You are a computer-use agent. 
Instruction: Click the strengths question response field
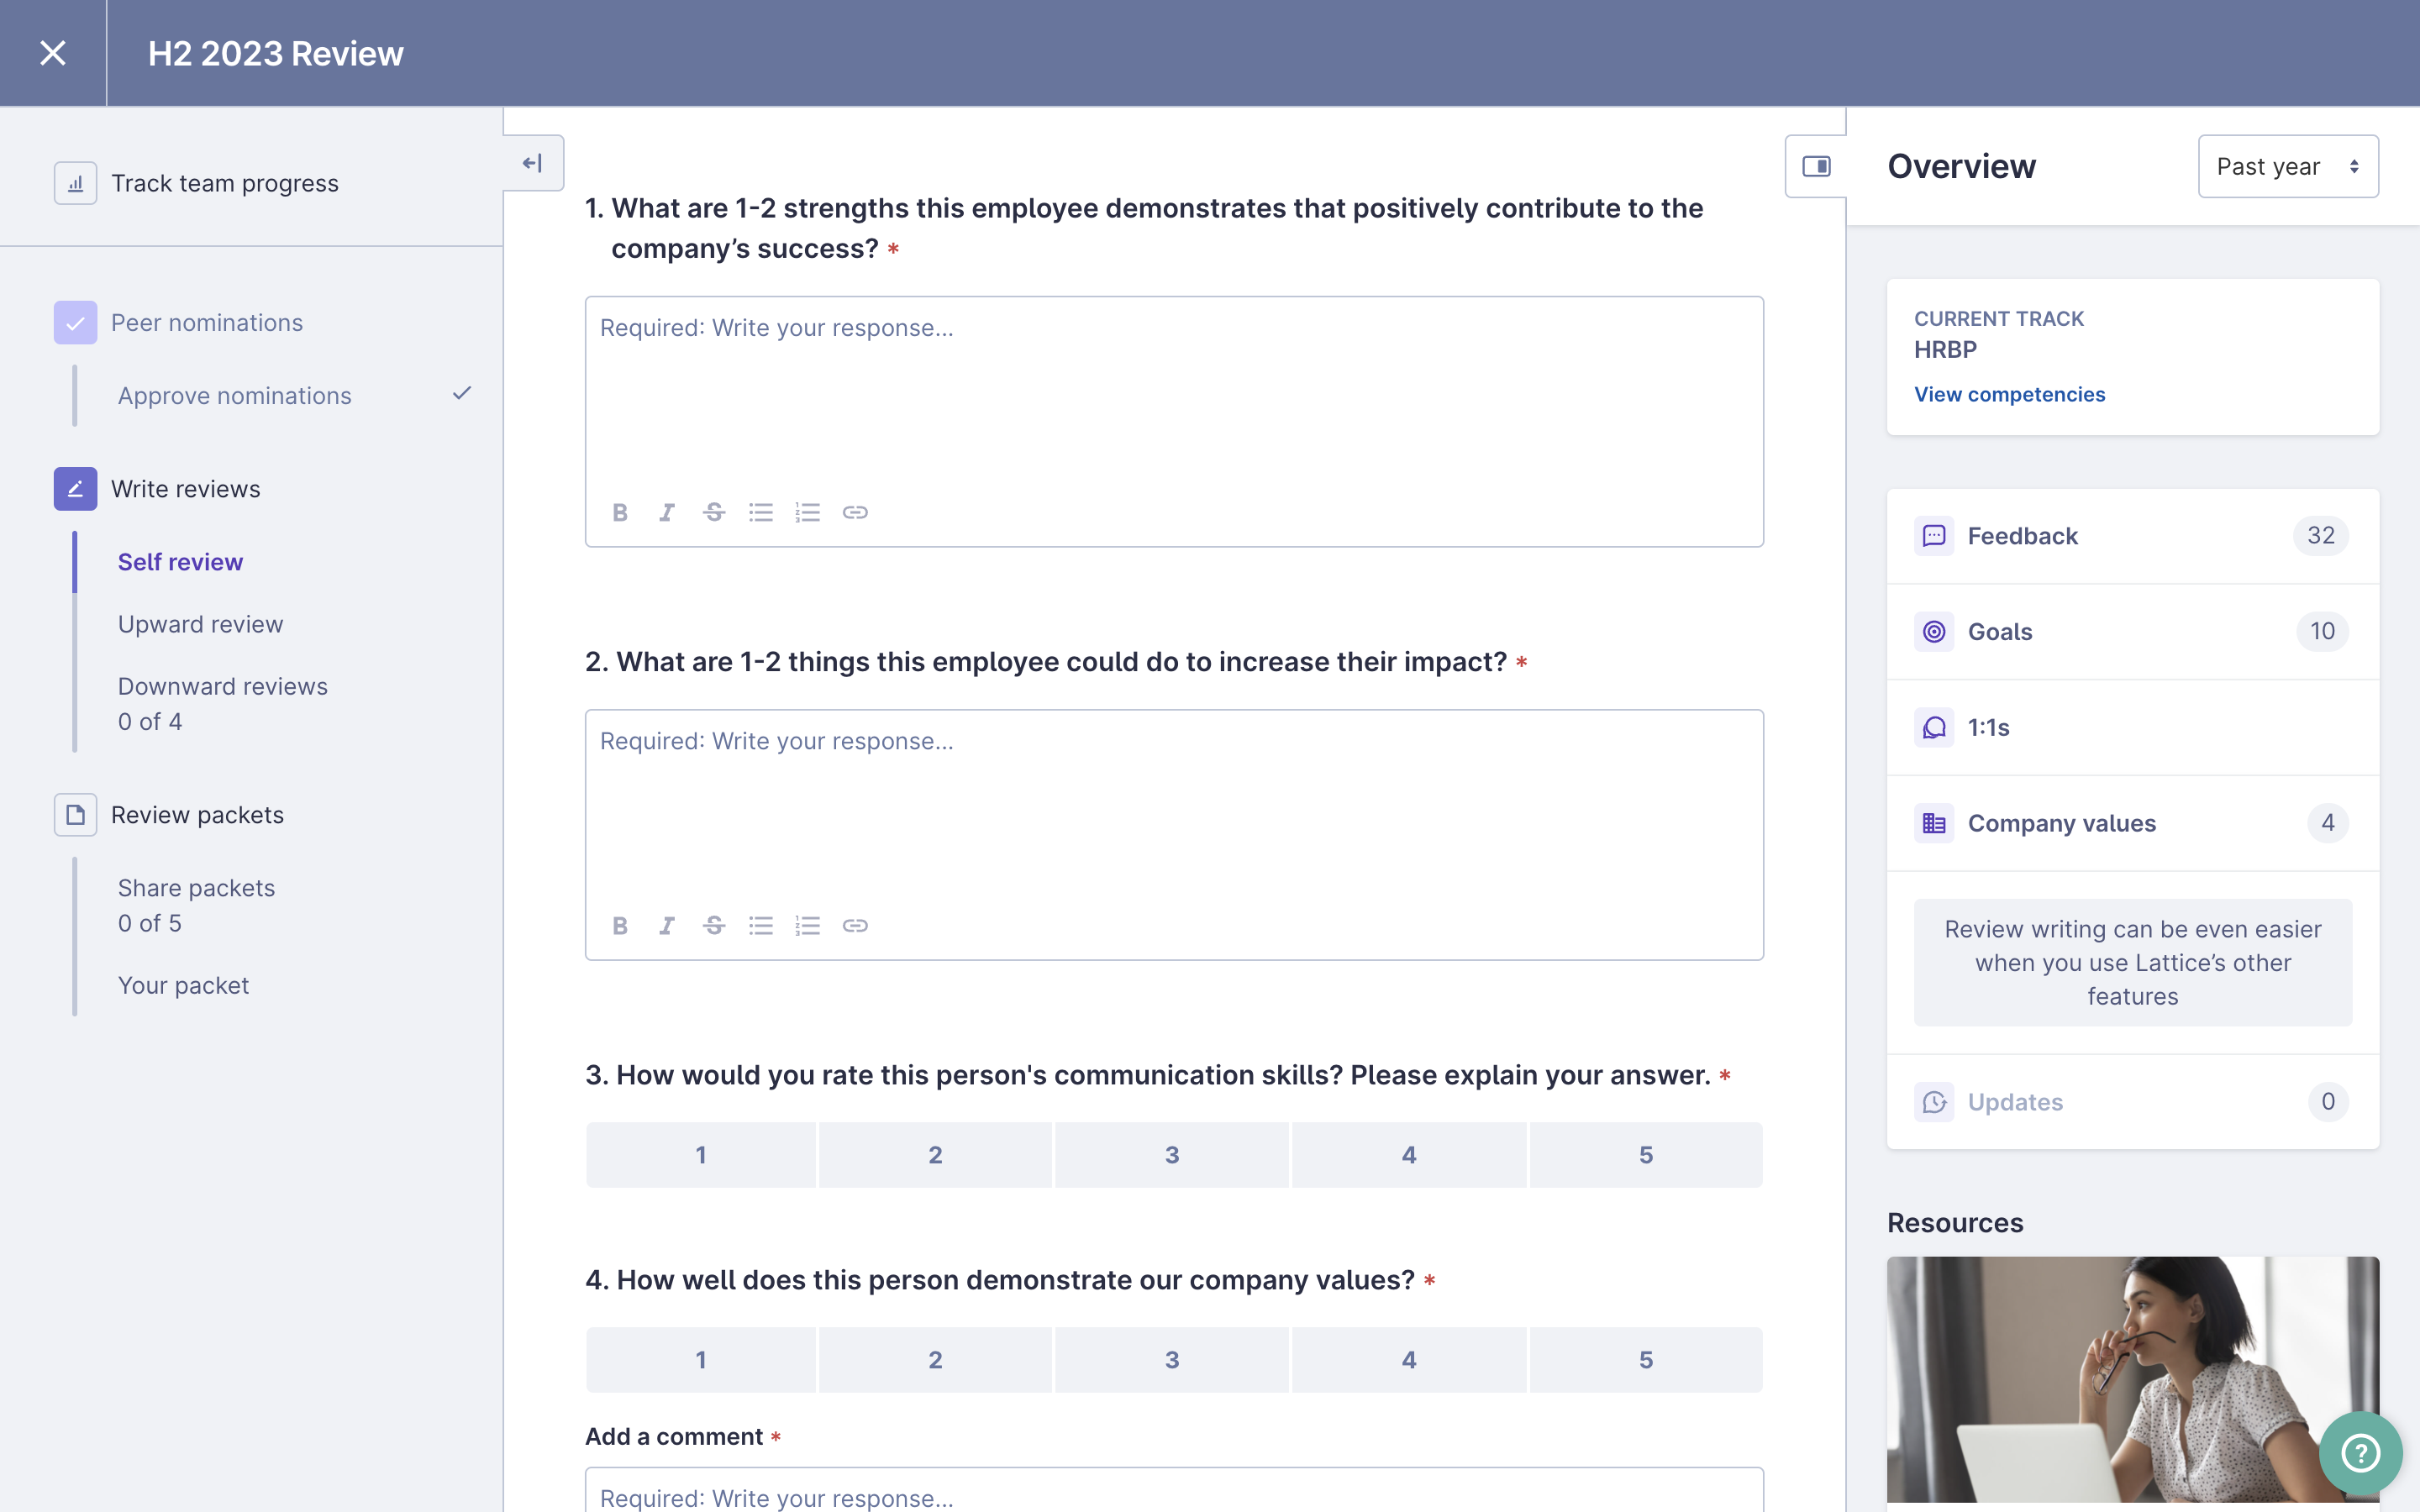(1173, 400)
